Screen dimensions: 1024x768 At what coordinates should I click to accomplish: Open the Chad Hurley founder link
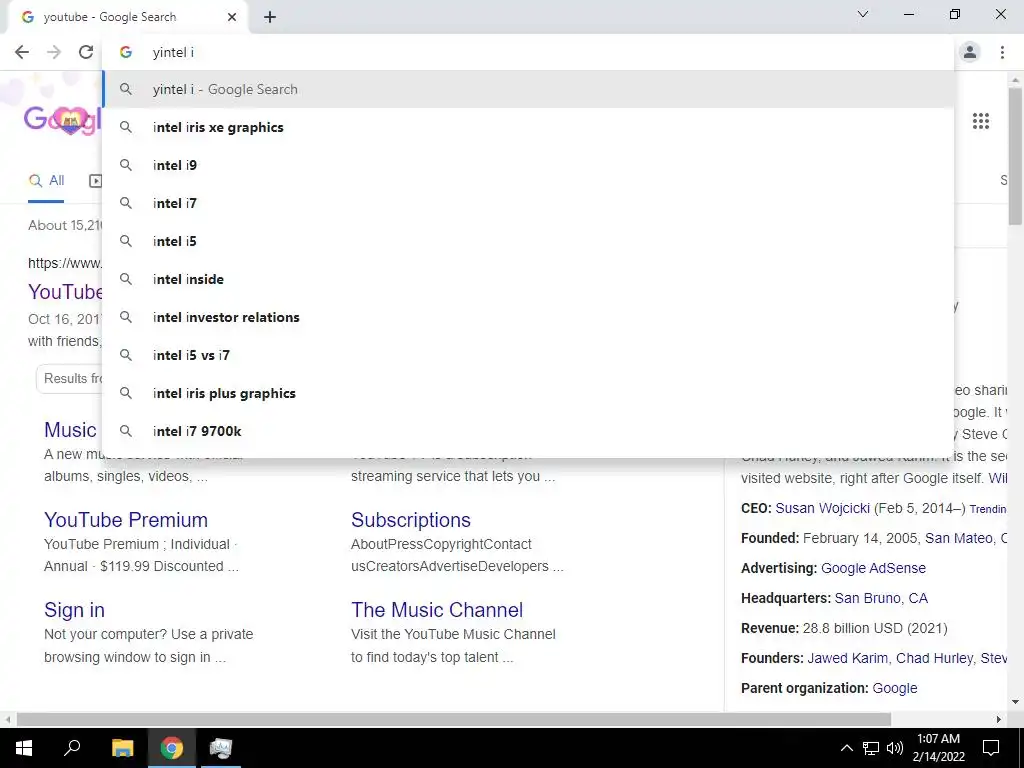click(x=934, y=658)
